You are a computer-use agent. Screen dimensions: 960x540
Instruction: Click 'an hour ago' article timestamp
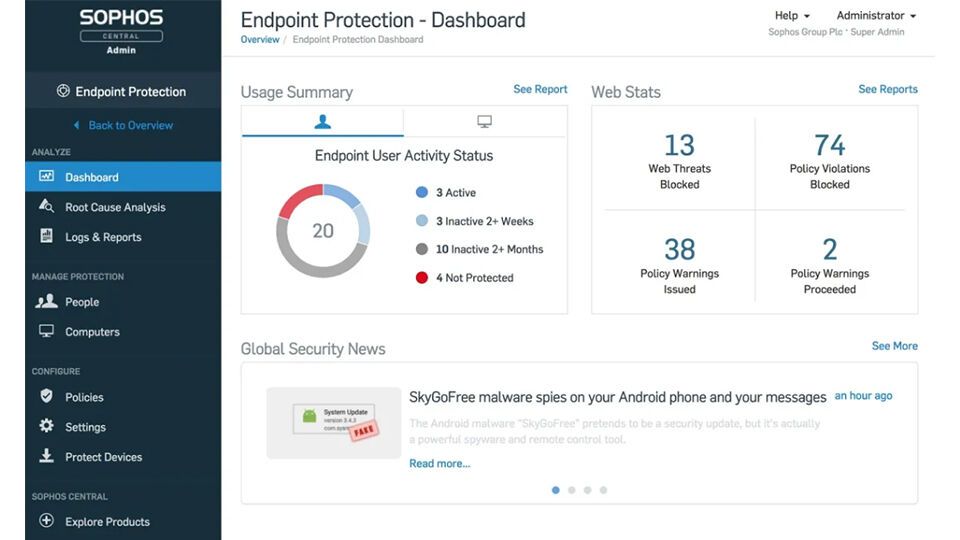point(863,396)
